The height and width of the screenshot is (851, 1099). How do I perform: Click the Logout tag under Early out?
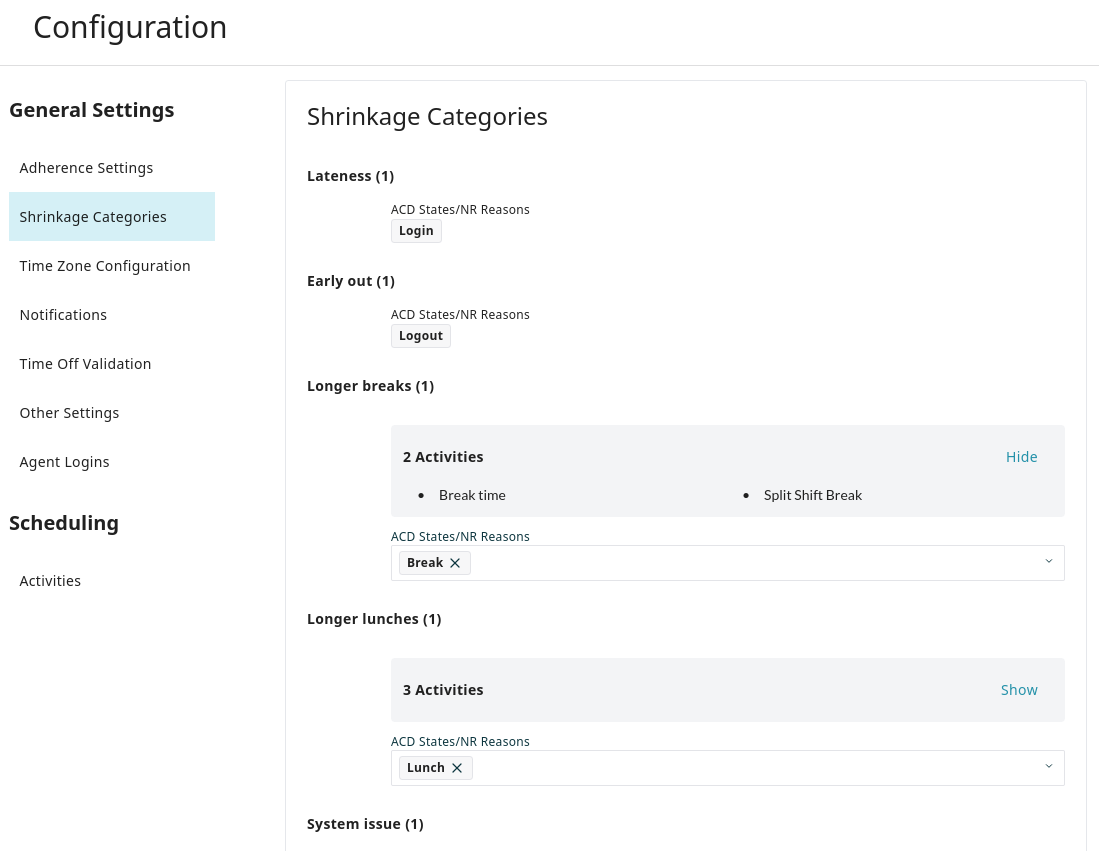pos(420,336)
